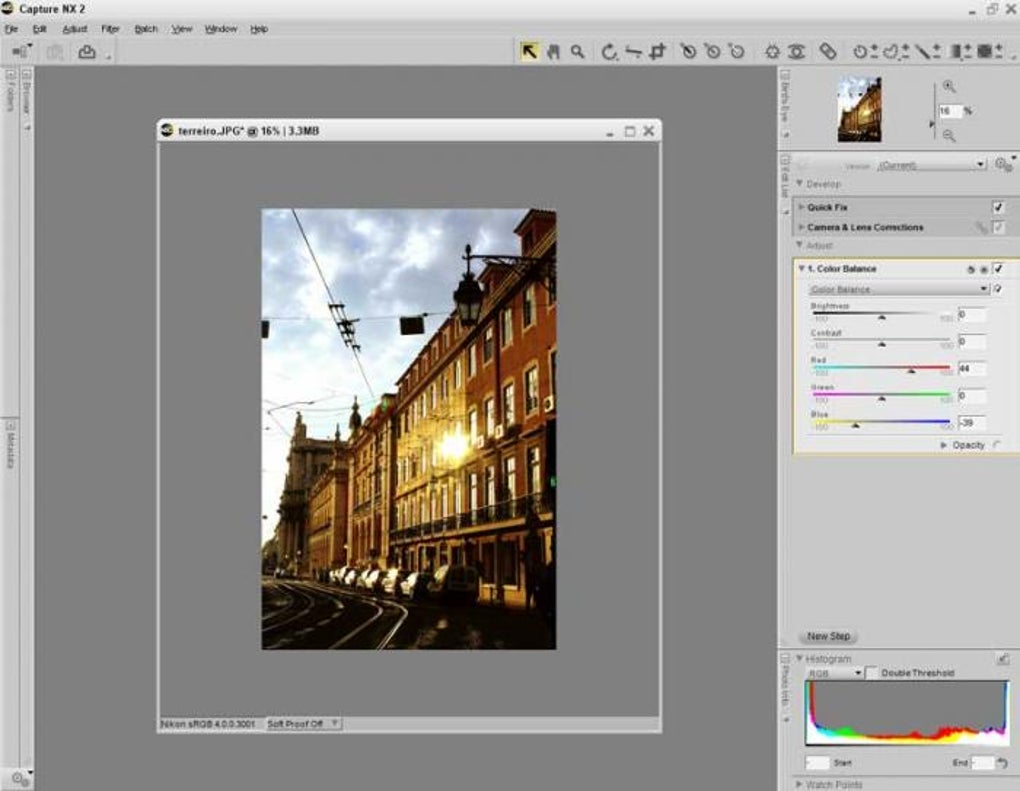This screenshot has width=1020, height=791.
Task: Click the Rotate tool in toolbar
Action: click(x=609, y=52)
